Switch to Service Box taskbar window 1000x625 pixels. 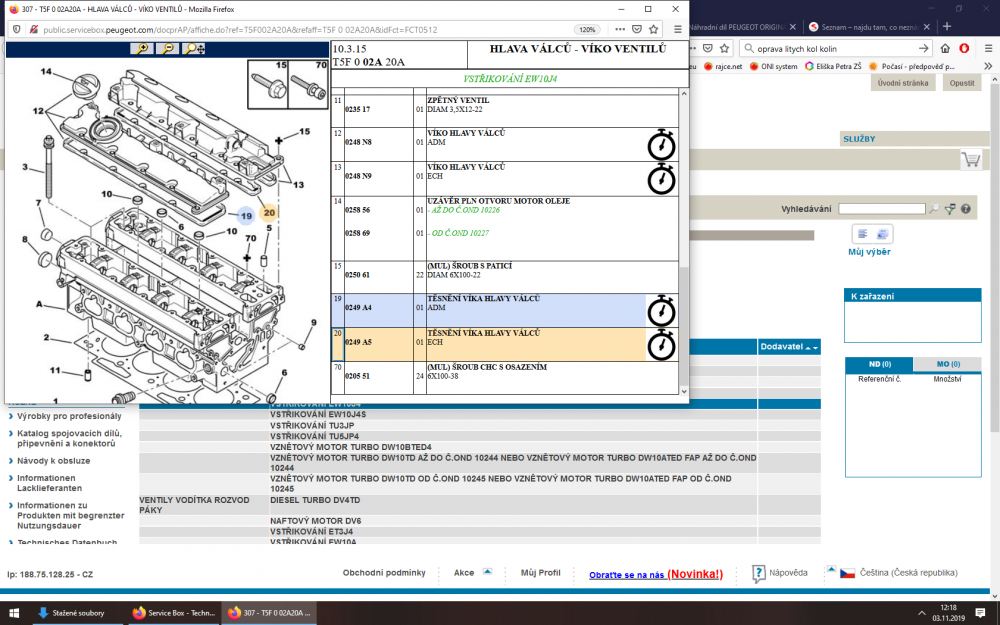pos(173,613)
